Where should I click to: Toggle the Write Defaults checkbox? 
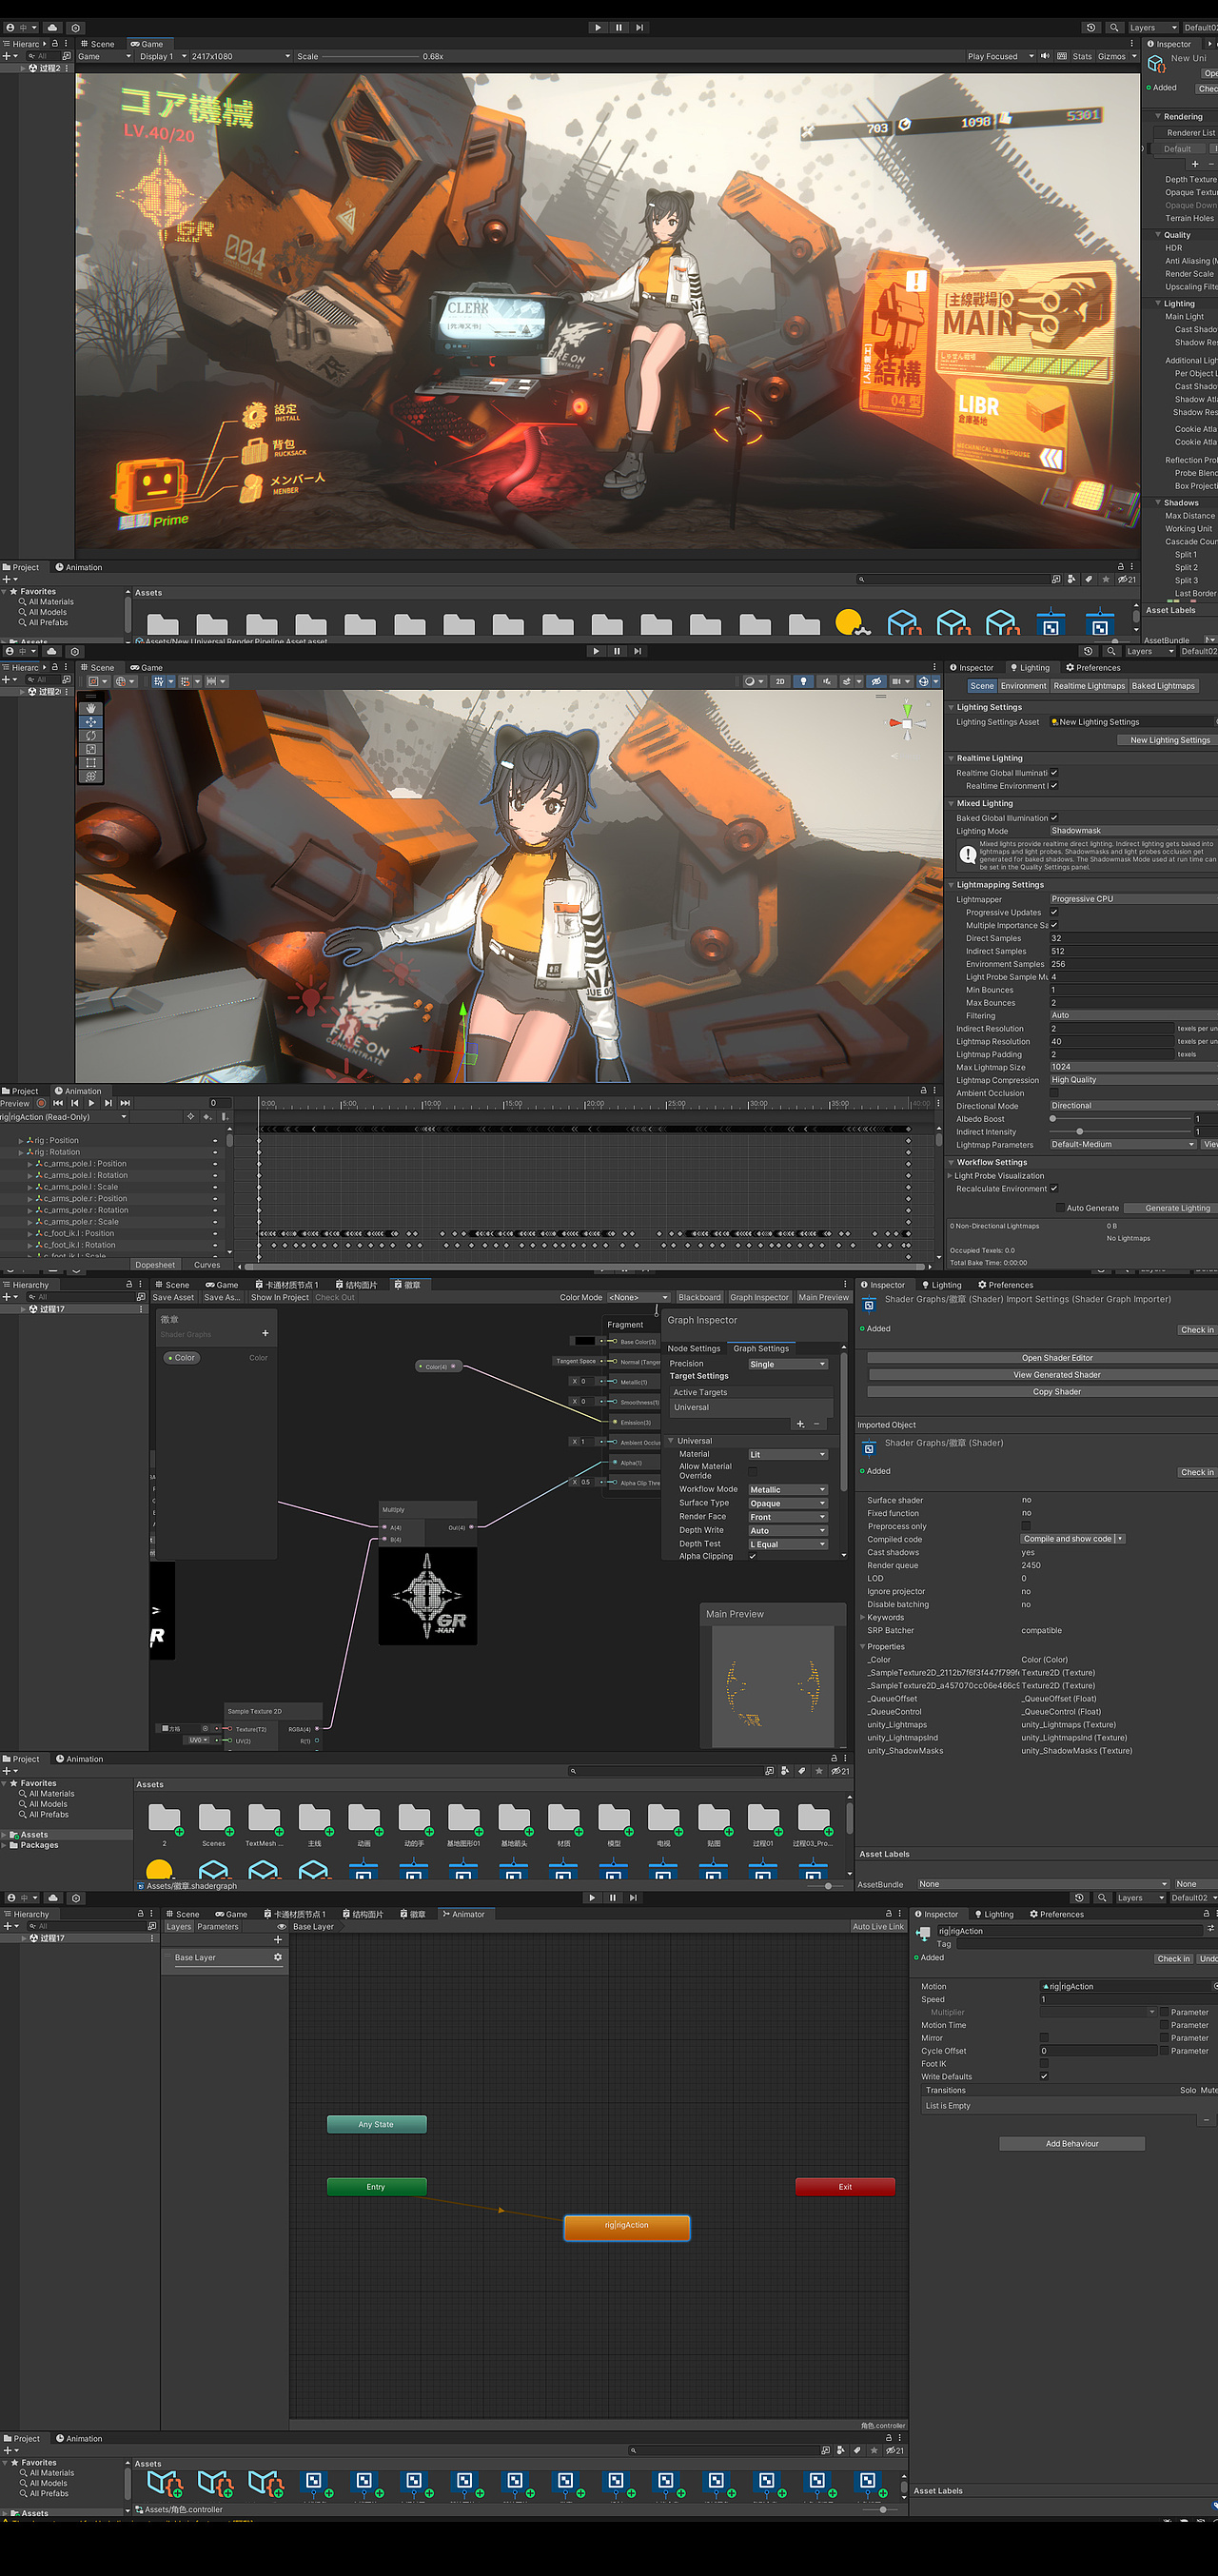[x=1044, y=2076]
